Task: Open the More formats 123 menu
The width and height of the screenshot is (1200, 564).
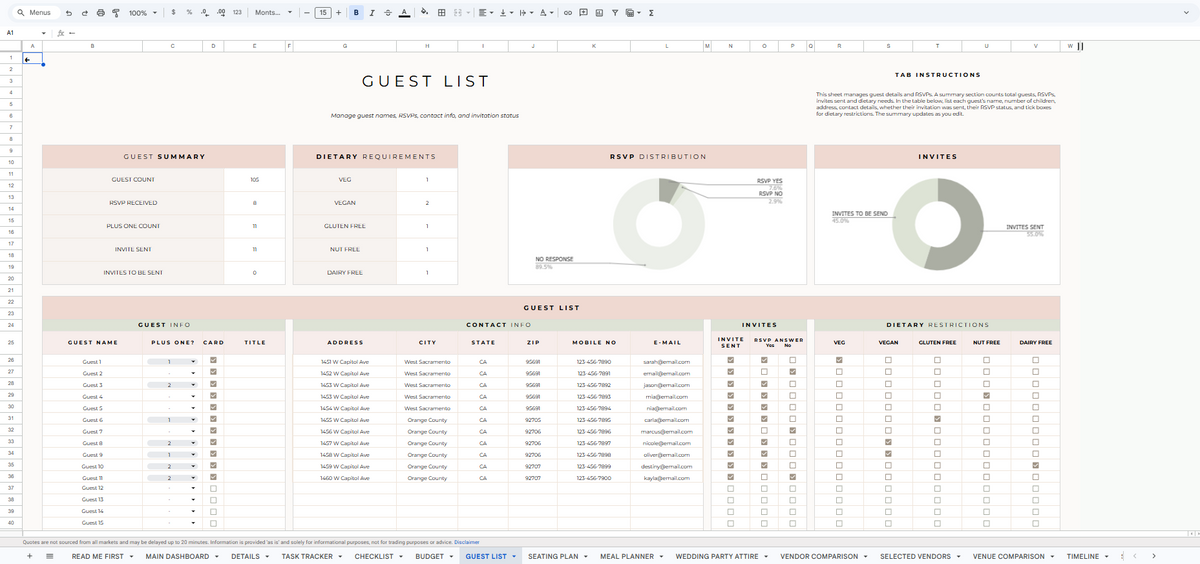Action: tap(237, 12)
